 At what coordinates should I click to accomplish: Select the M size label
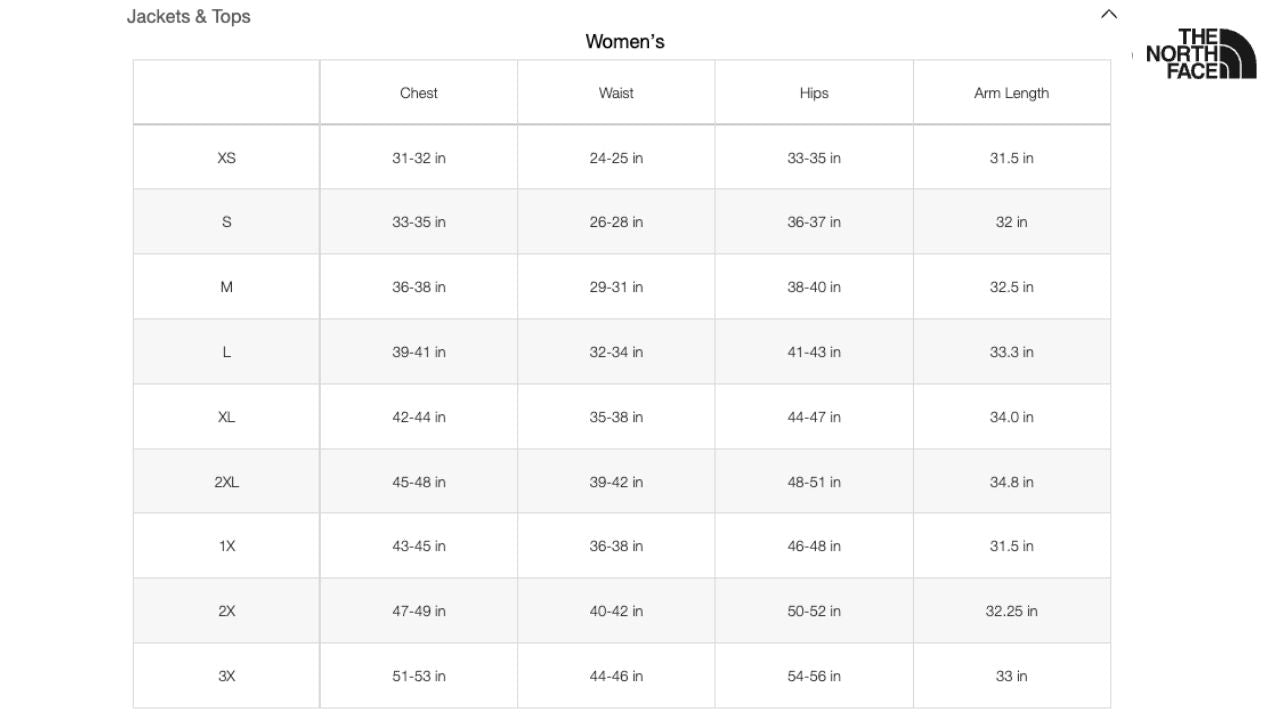click(x=226, y=286)
